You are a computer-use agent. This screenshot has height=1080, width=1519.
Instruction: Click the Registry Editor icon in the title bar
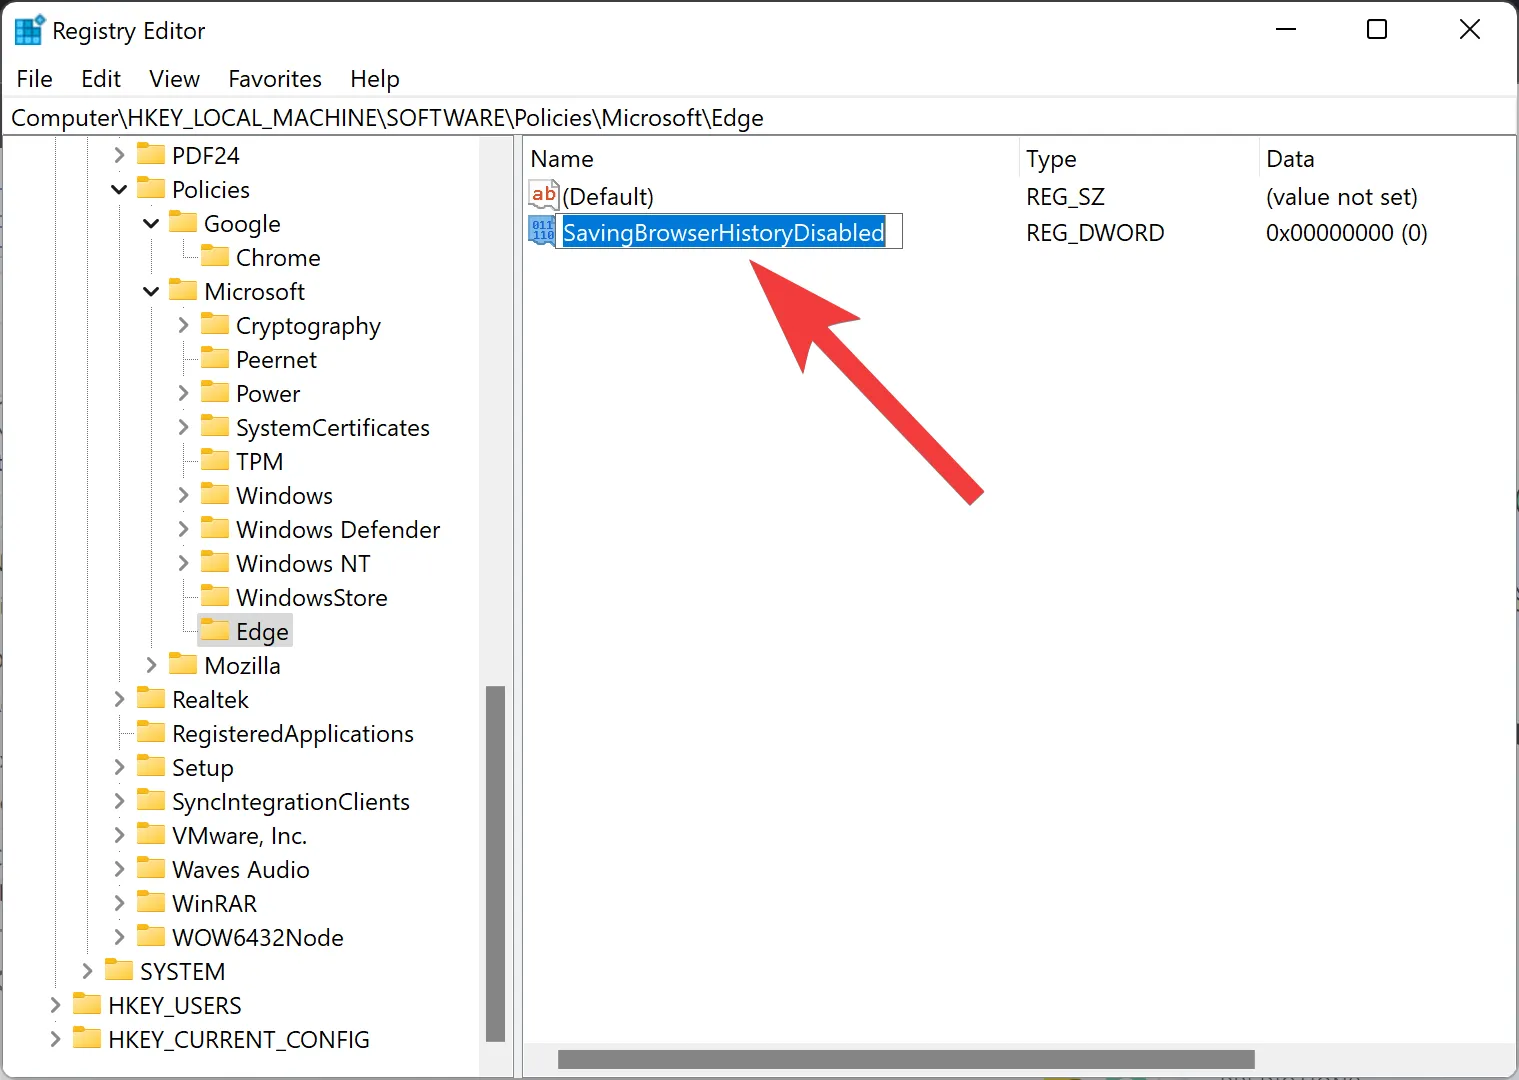click(28, 30)
